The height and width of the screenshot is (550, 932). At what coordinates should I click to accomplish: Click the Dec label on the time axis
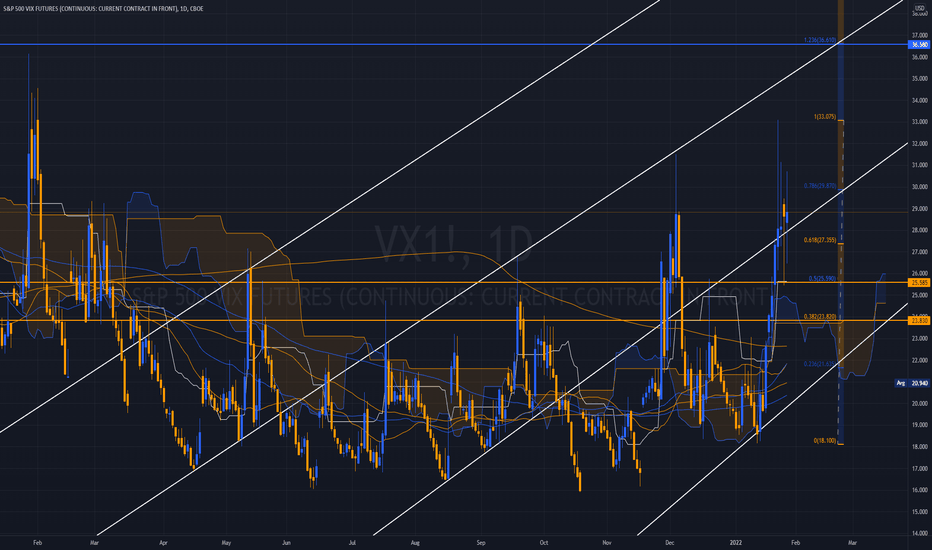(669, 543)
